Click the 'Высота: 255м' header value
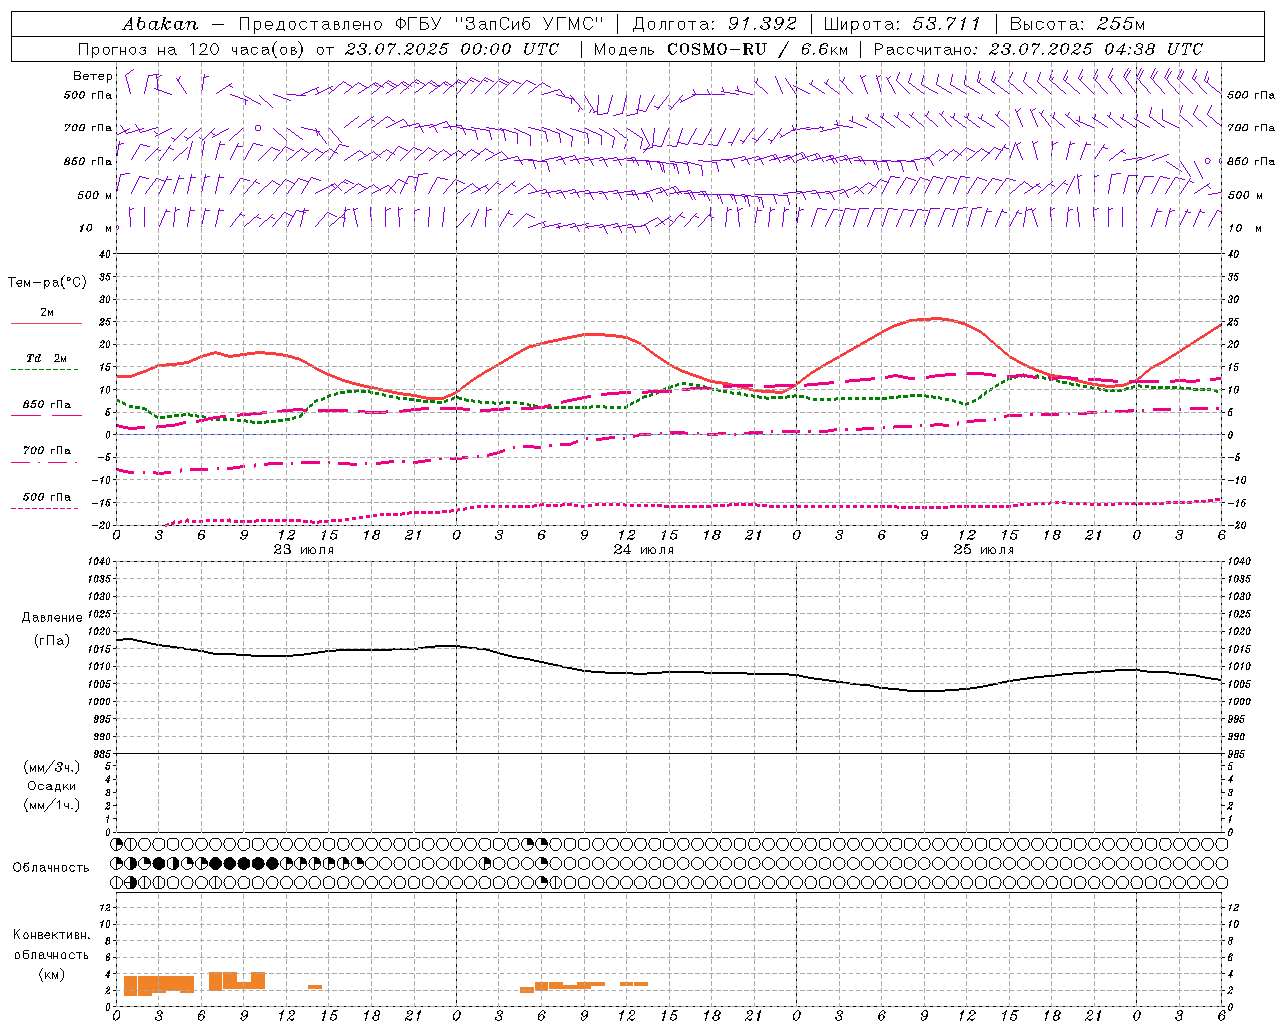The height and width of the screenshot is (1024, 1280). 1077,24
